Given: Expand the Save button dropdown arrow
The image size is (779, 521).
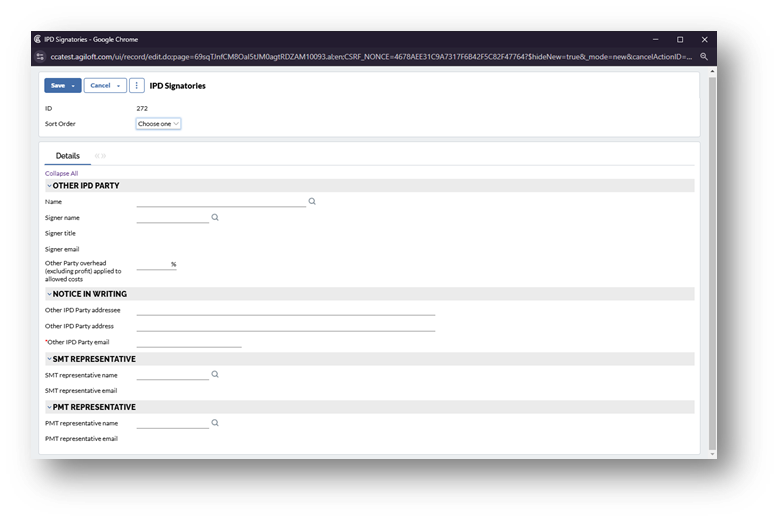Looking at the screenshot, I should coord(74,86).
